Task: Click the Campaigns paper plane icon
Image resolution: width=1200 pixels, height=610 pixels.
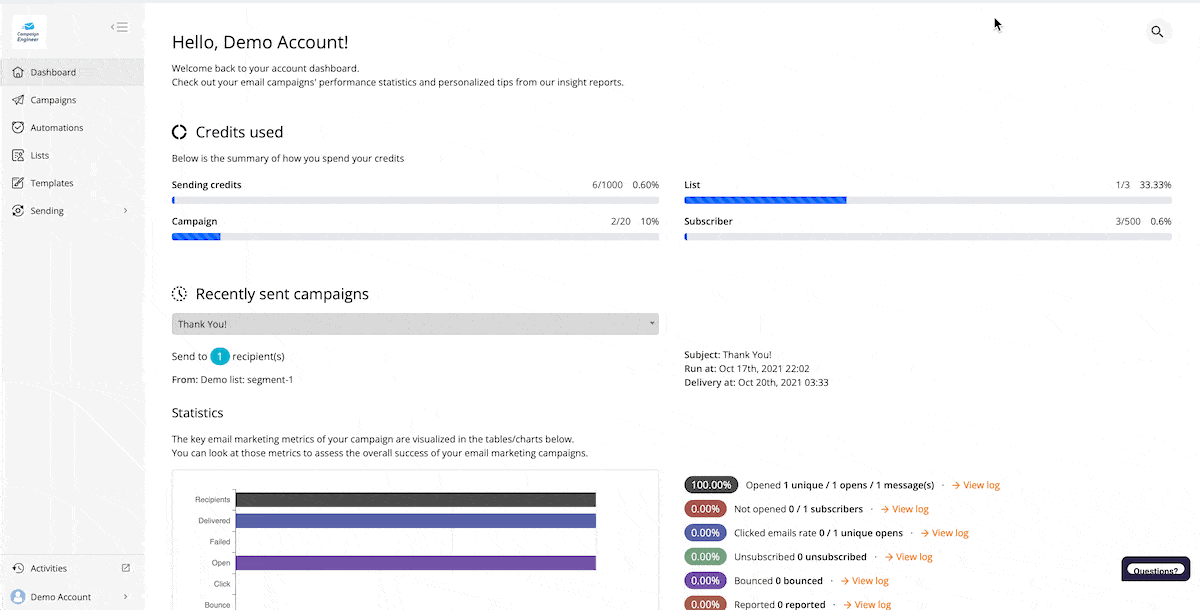Action: click(18, 100)
